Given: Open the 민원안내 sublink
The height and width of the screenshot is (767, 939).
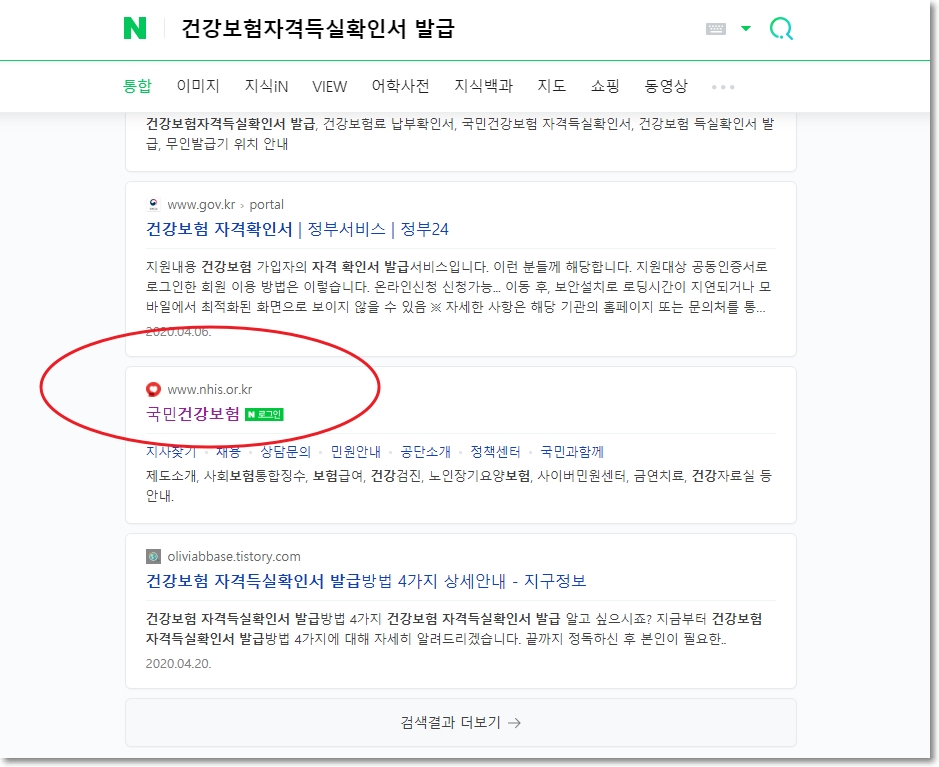Looking at the screenshot, I should (356, 451).
